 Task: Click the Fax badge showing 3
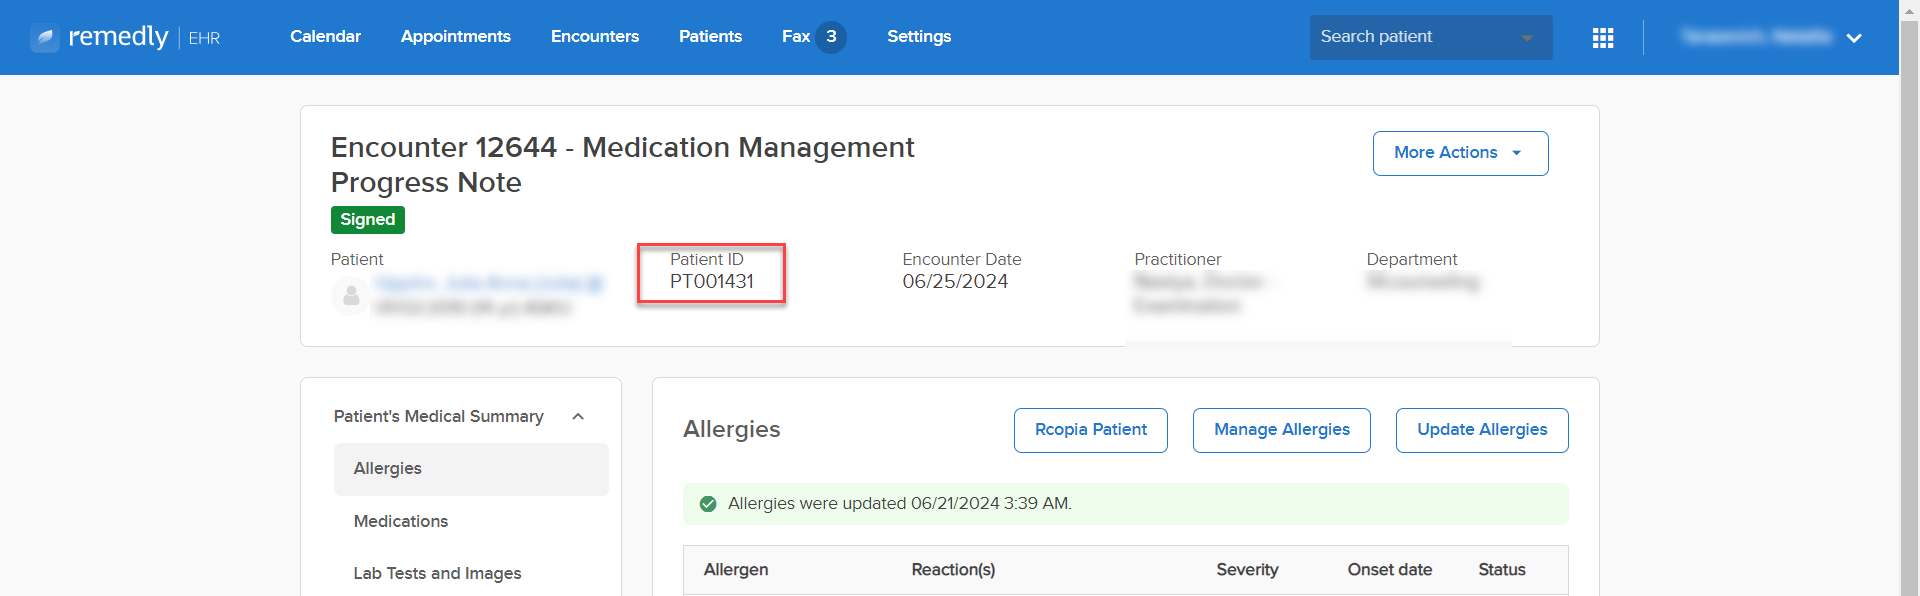(x=831, y=37)
